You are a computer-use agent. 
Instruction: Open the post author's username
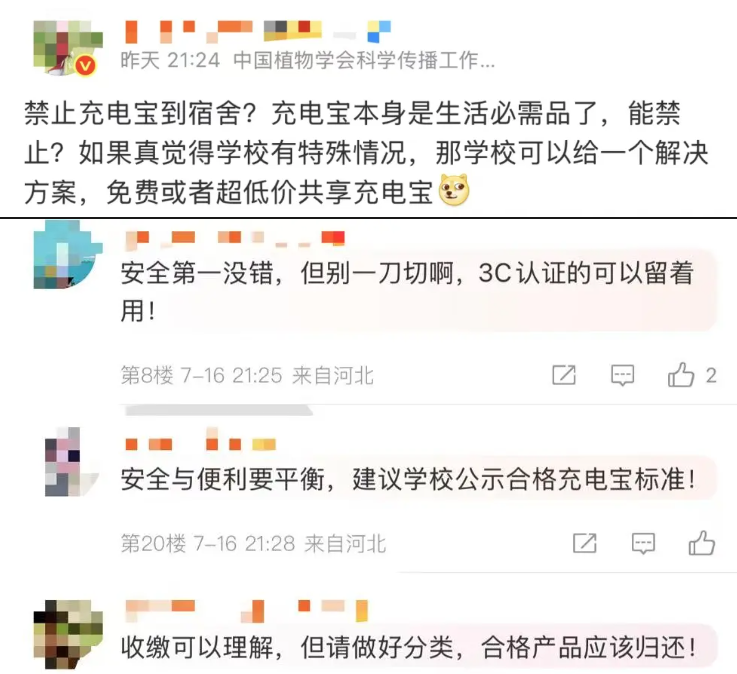(258, 31)
